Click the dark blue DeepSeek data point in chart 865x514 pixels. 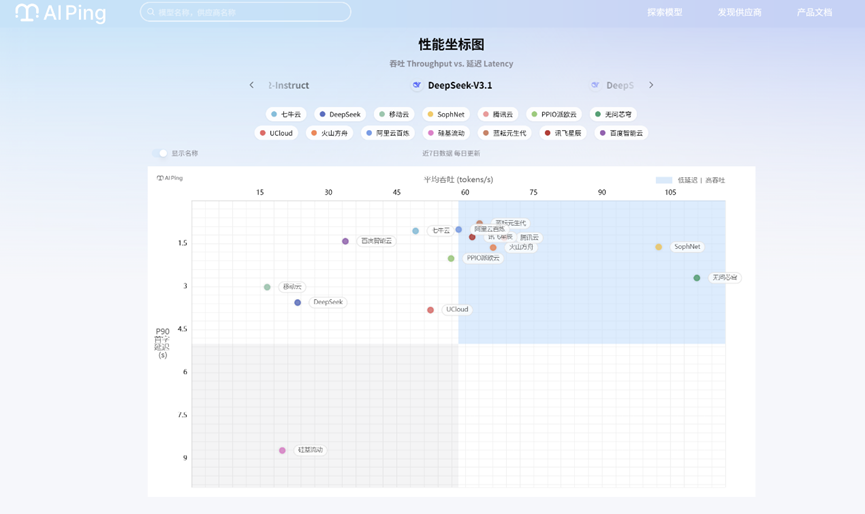(297, 303)
